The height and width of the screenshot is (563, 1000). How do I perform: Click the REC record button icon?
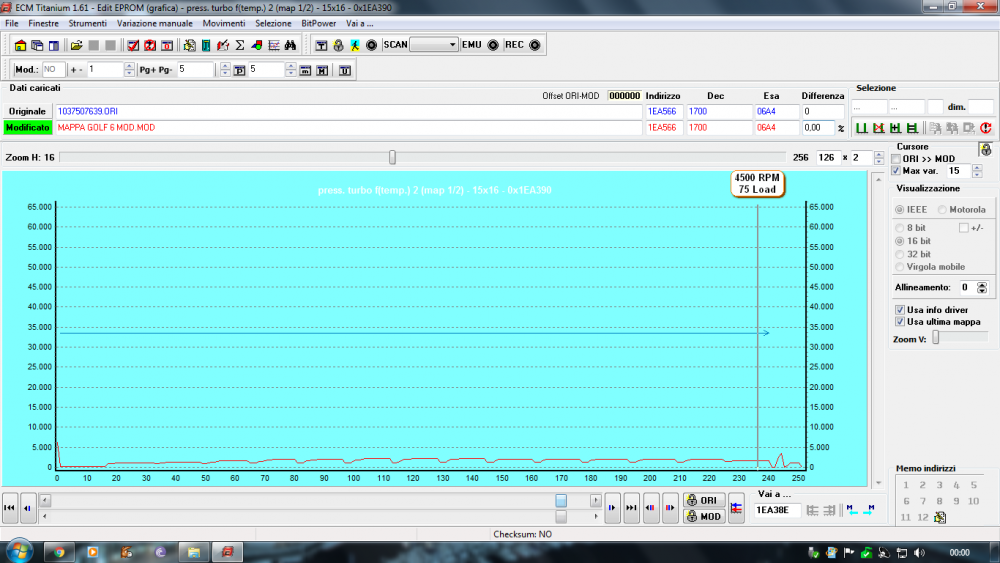click(x=534, y=45)
